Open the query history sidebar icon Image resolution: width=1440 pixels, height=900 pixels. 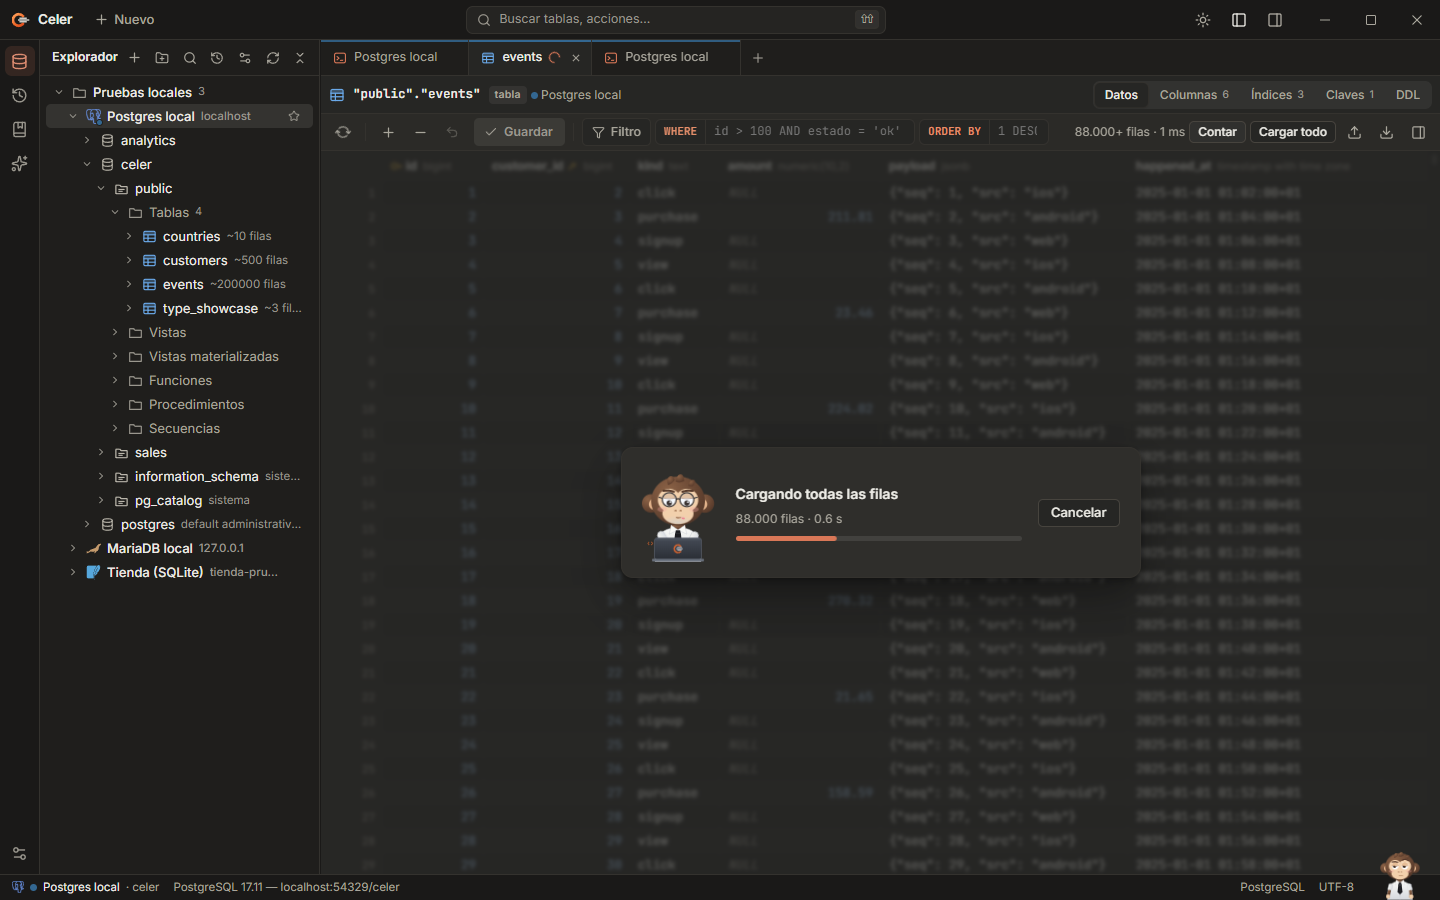point(19,96)
